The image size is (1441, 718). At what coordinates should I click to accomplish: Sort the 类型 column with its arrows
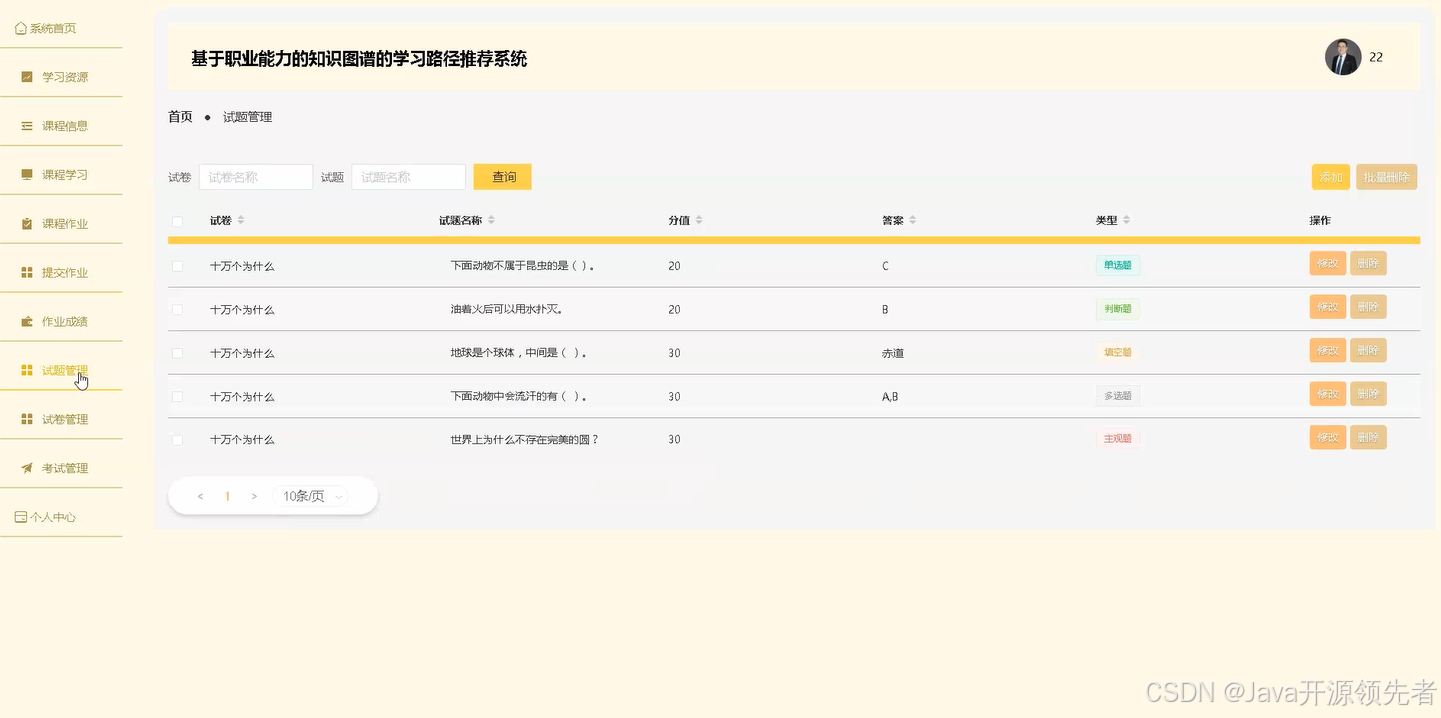pos(1126,220)
